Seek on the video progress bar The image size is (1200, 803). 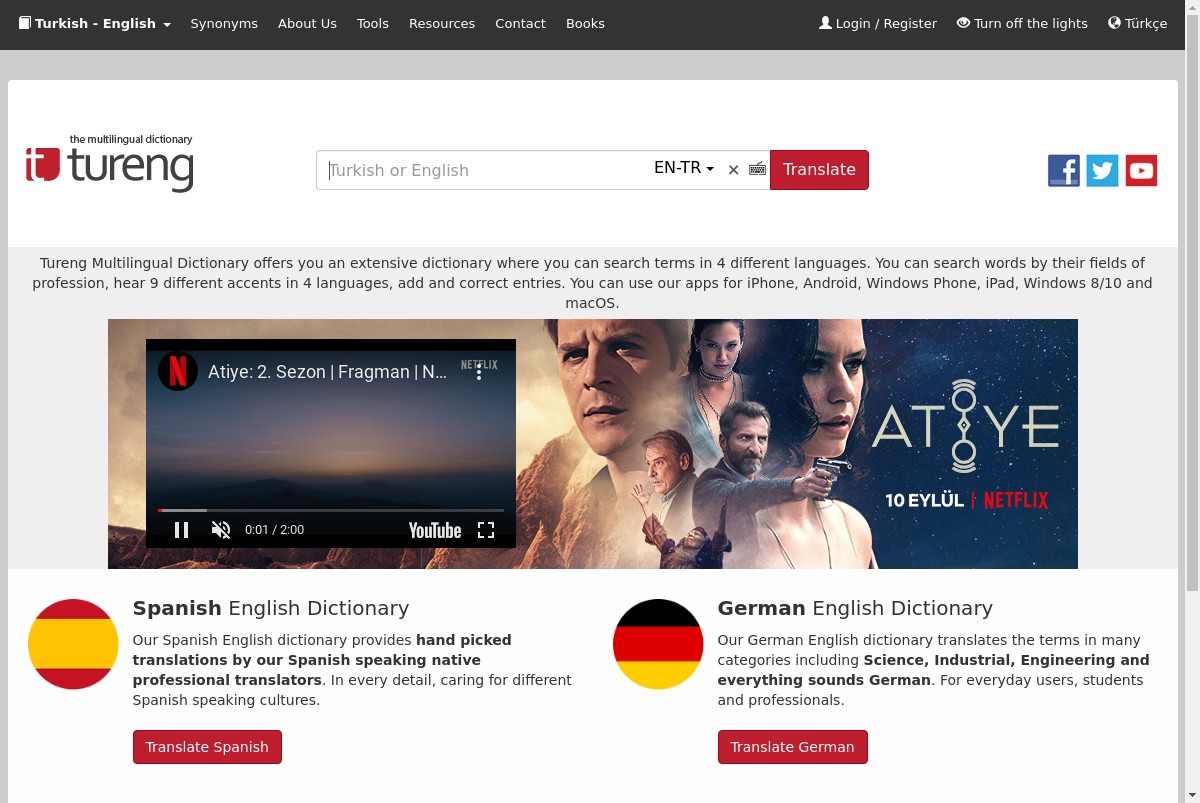click(331, 510)
